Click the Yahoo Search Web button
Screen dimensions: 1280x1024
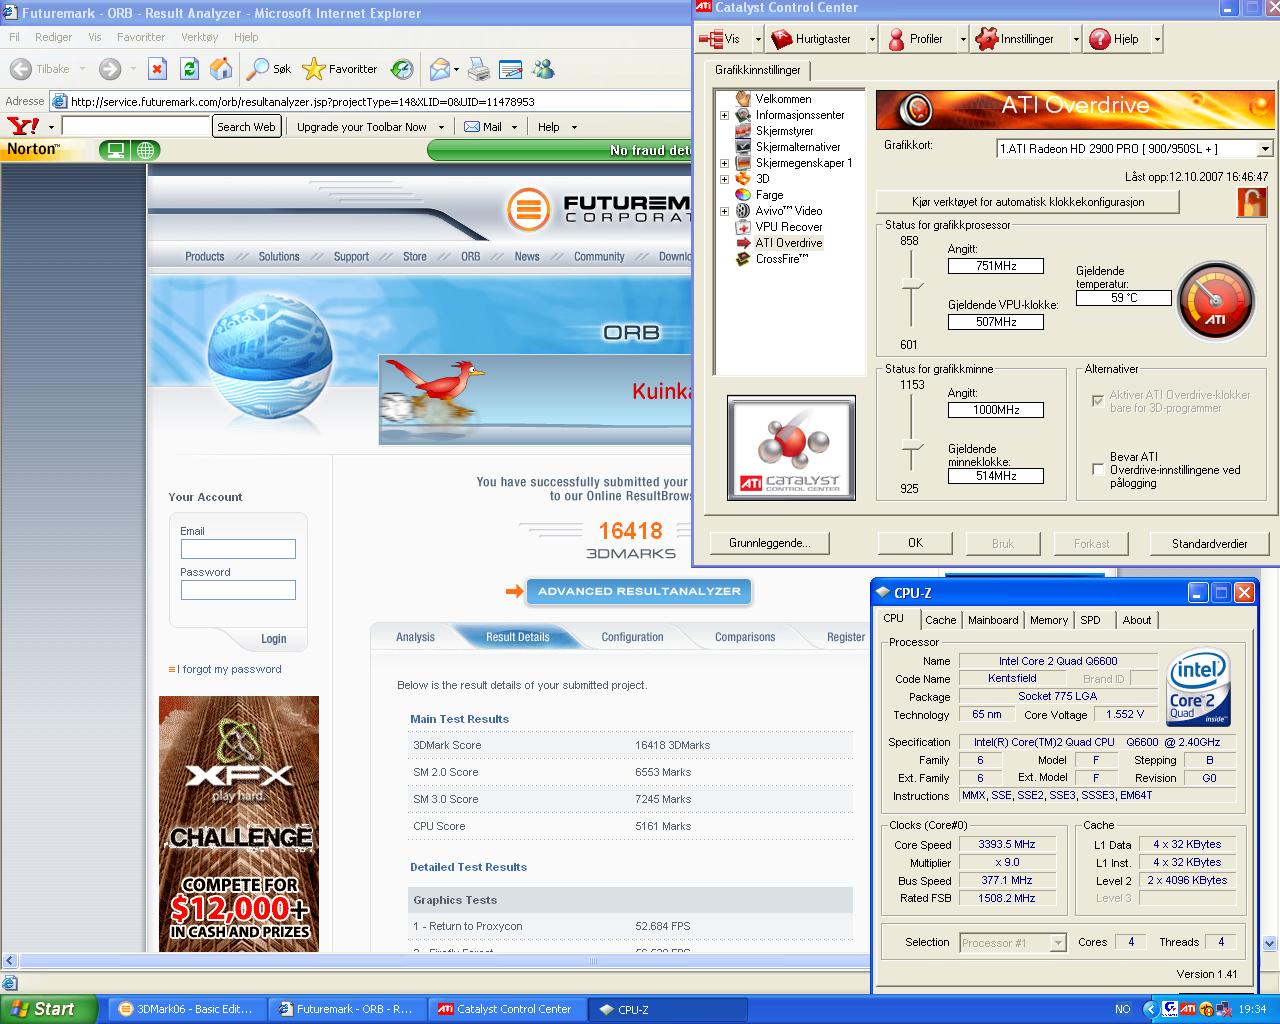coord(246,127)
